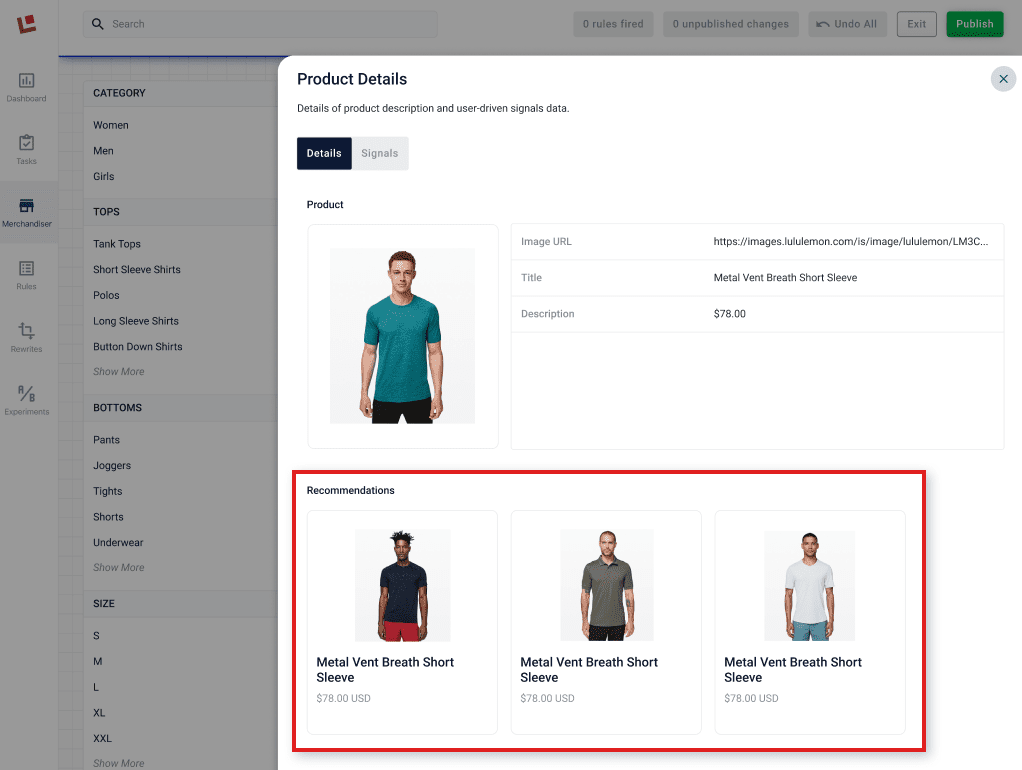Close the Product Details panel
Image resolution: width=1022 pixels, height=770 pixels.
tap(1003, 79)
